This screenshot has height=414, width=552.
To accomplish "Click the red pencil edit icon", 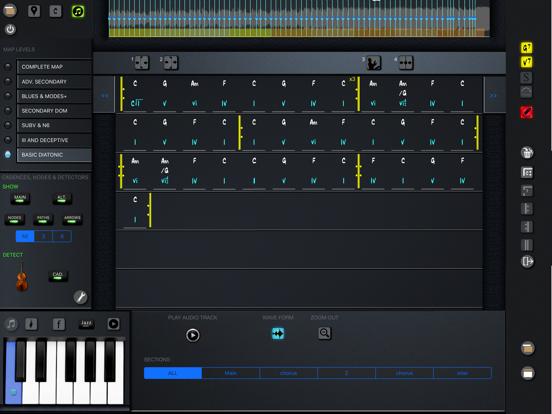I will 526,112.
